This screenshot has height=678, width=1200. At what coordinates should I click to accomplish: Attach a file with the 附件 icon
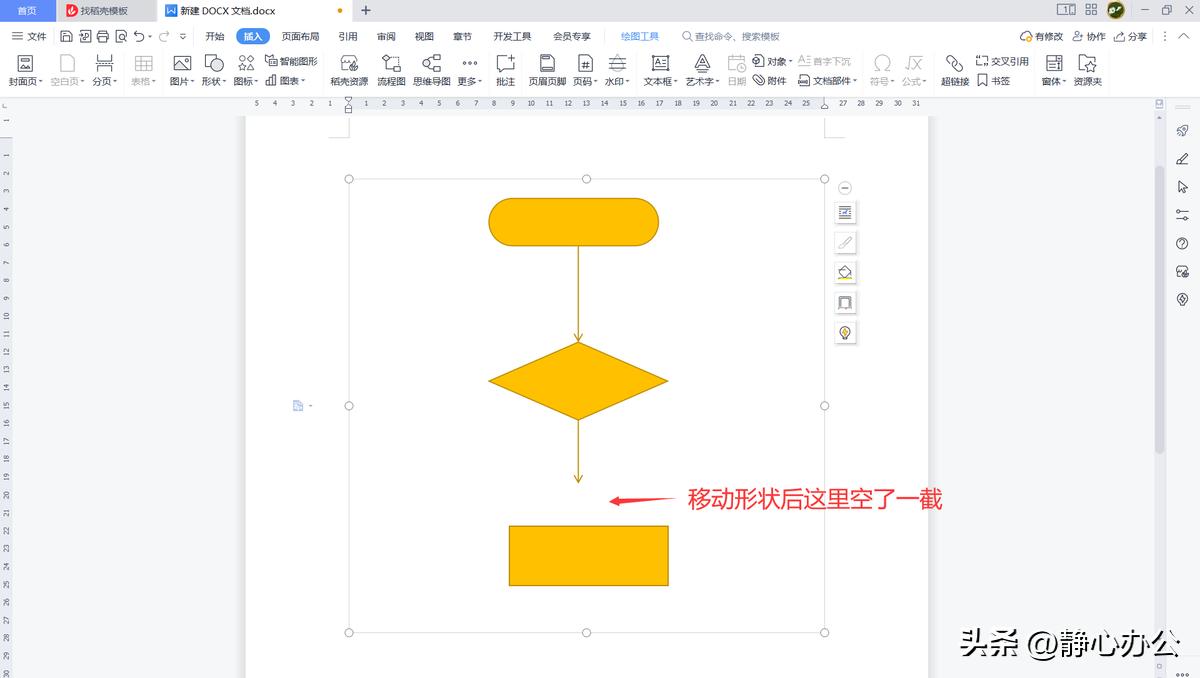click(770, 81)
